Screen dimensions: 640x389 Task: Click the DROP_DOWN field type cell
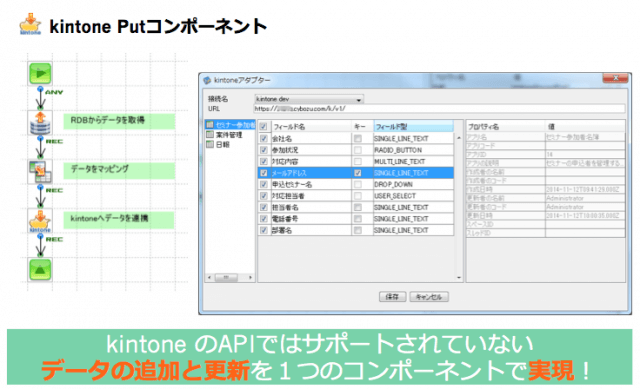coord(413,184)
